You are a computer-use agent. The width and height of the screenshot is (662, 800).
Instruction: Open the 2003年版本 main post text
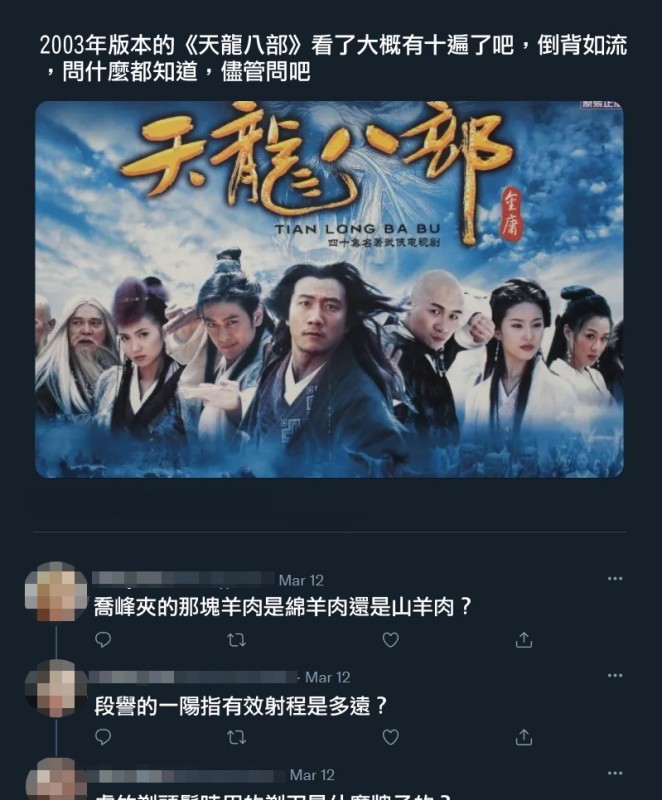333,58
